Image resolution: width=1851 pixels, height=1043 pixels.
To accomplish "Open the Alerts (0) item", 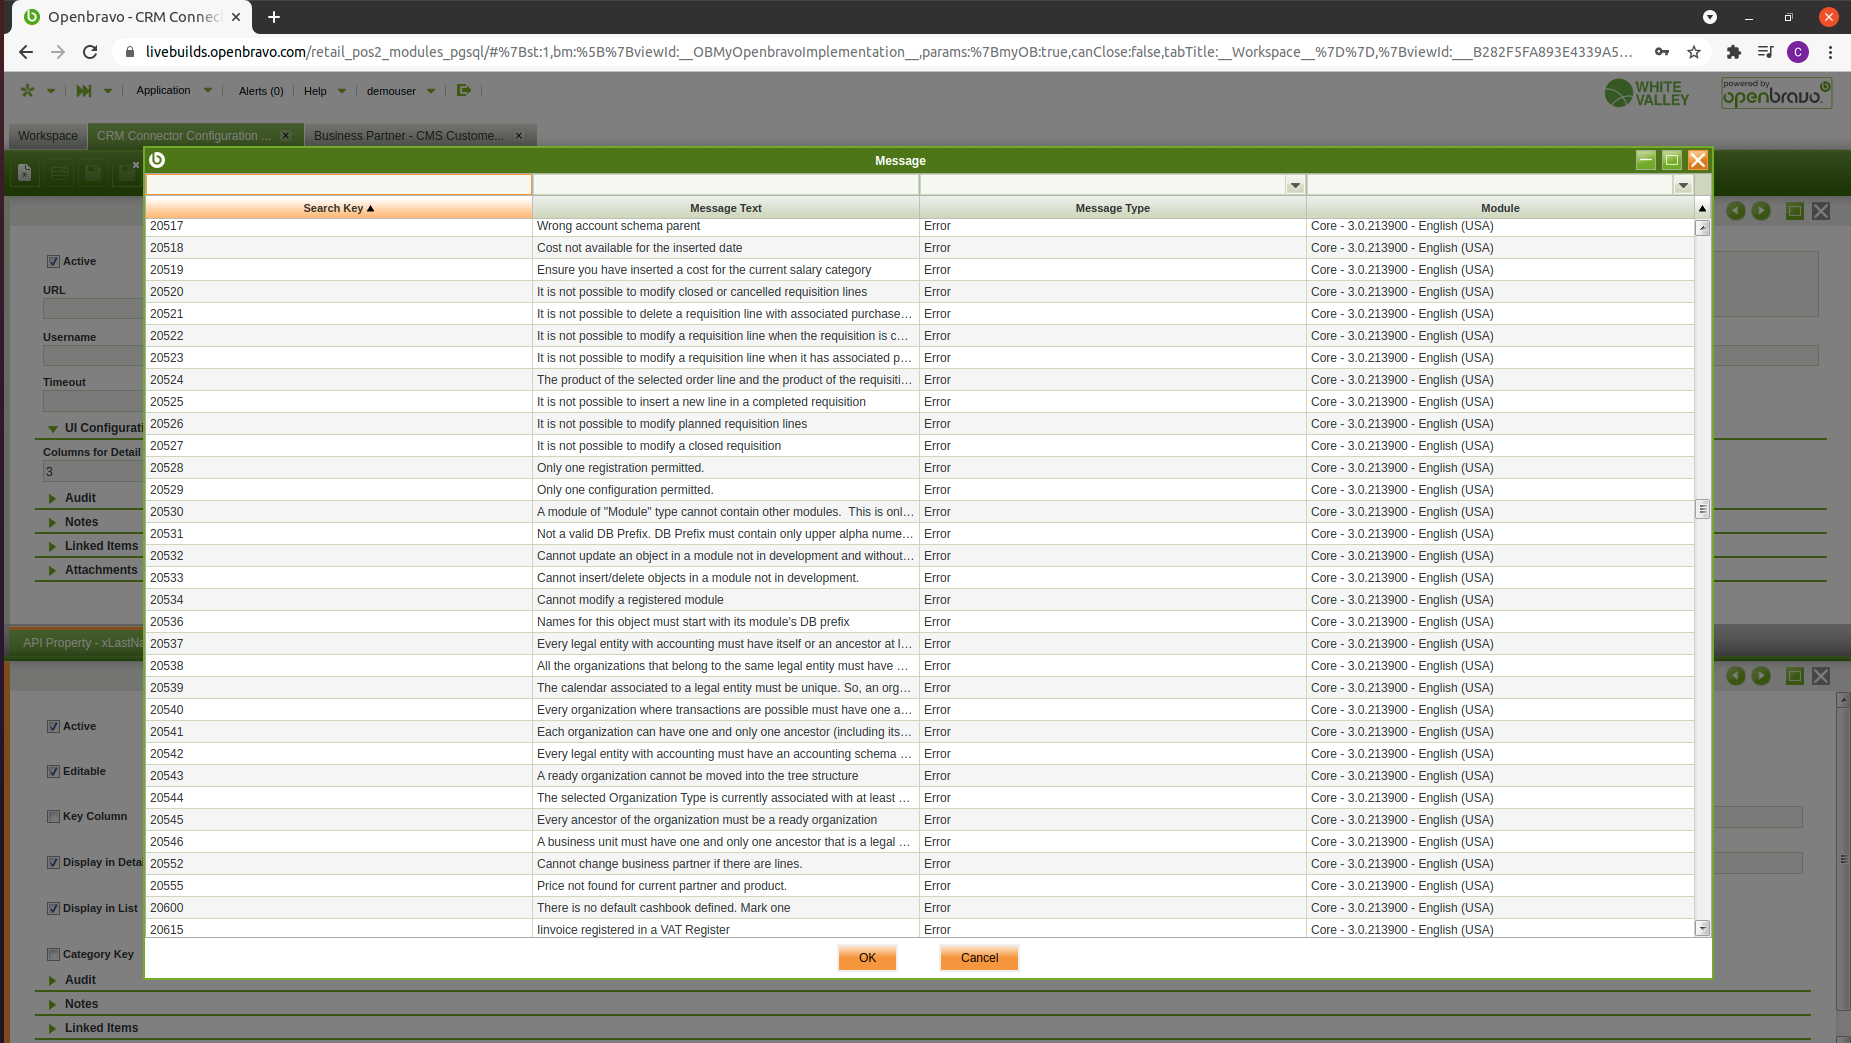I will pyautogui.click(x=261, y=91).
